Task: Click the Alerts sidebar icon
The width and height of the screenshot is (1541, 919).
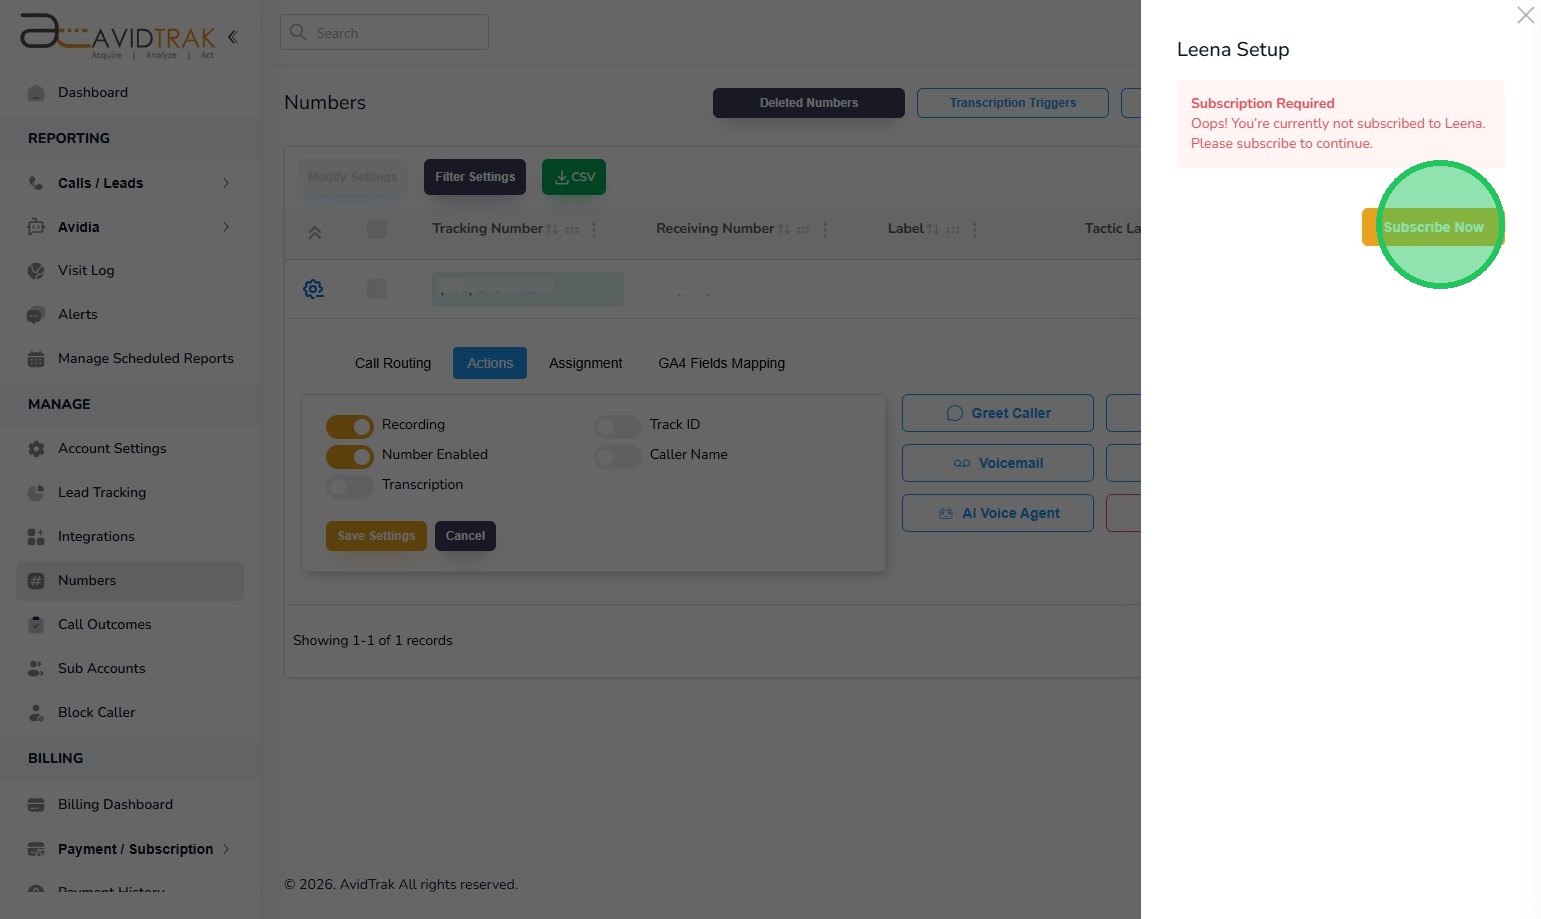Action: click(x=36, y=315)
